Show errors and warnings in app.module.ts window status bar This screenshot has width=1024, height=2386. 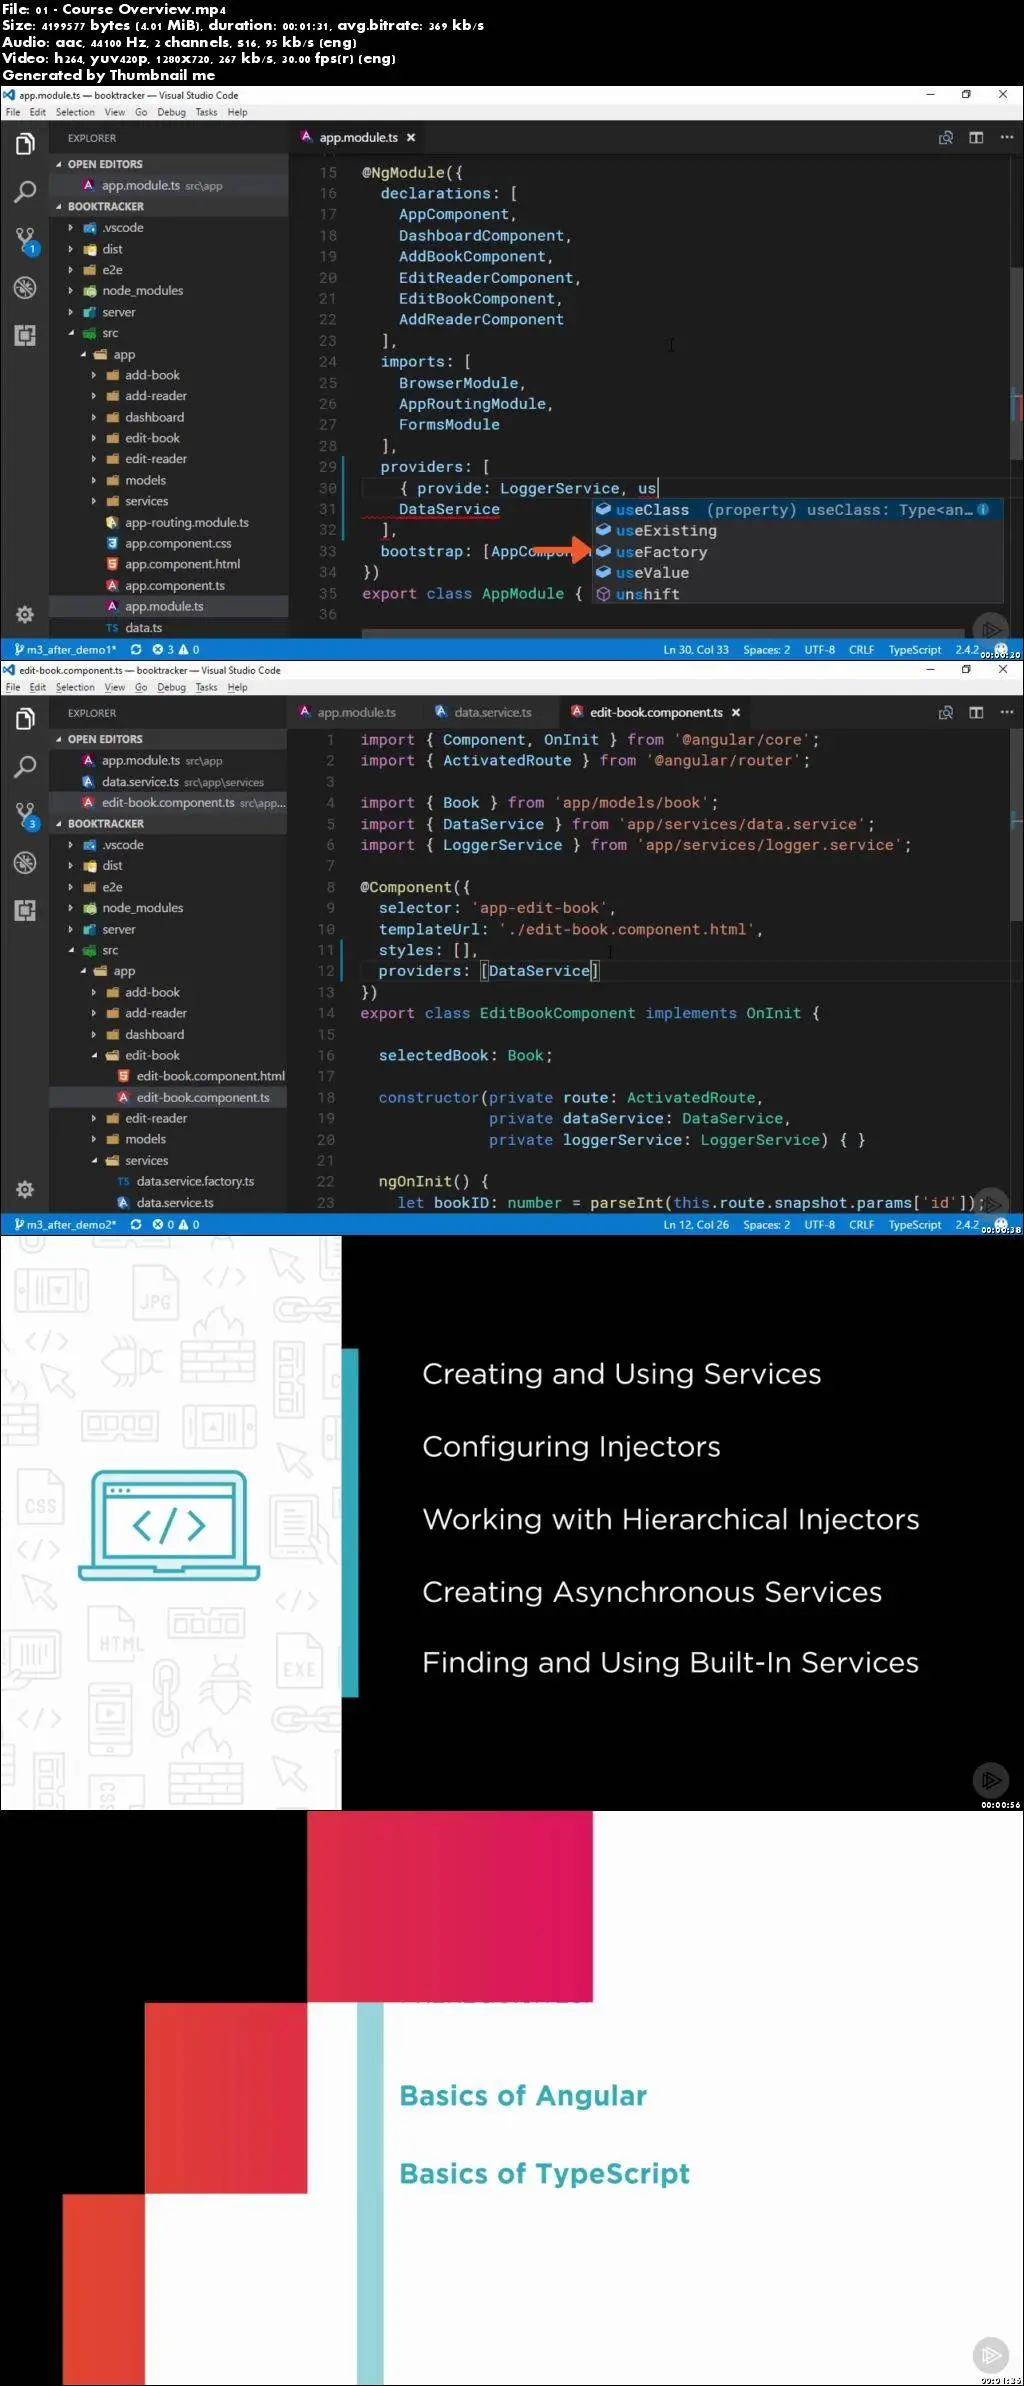[176, 650]
